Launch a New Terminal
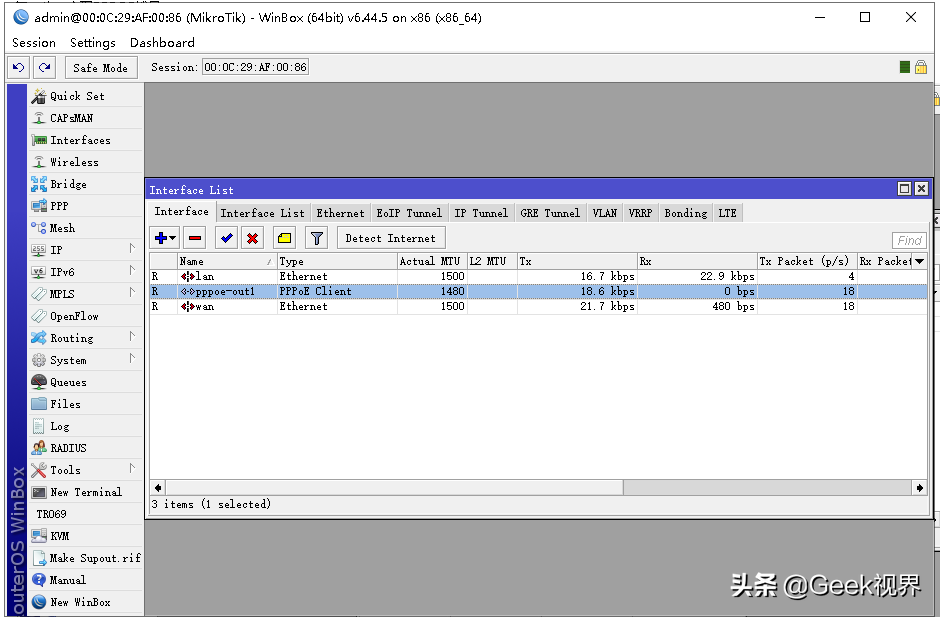The width and height of the screenshot is (940, 617). tap(86, 492)
